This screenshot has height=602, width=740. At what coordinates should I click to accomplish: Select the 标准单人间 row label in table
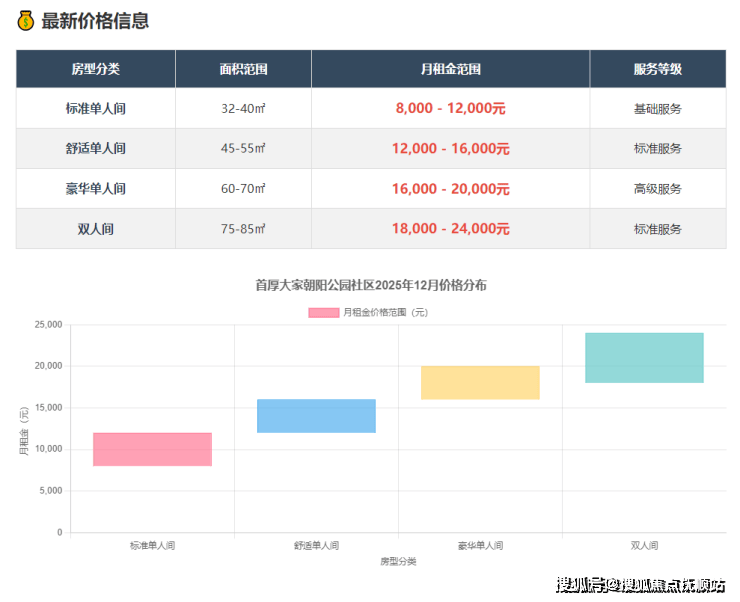coord(95,108)
